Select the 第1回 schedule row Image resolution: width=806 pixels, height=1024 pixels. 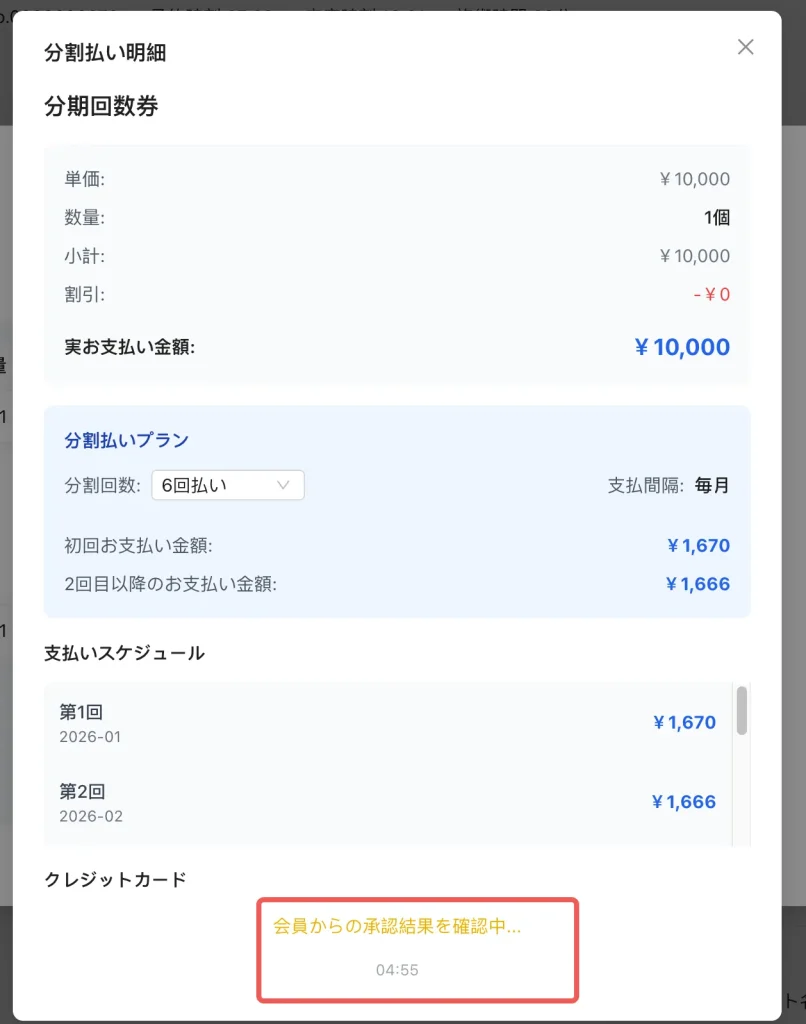[388, 723]
